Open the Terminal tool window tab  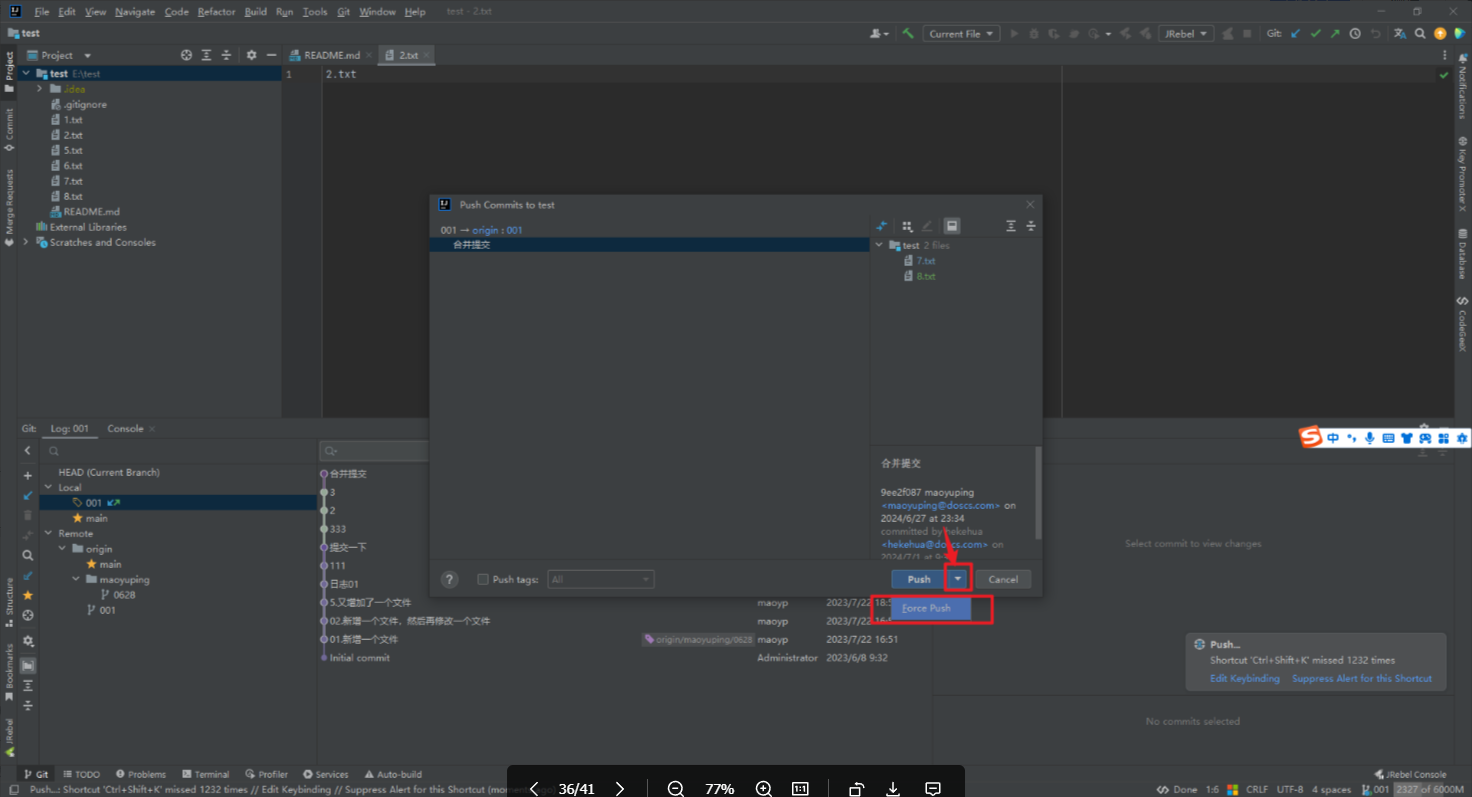click(205, 774)
